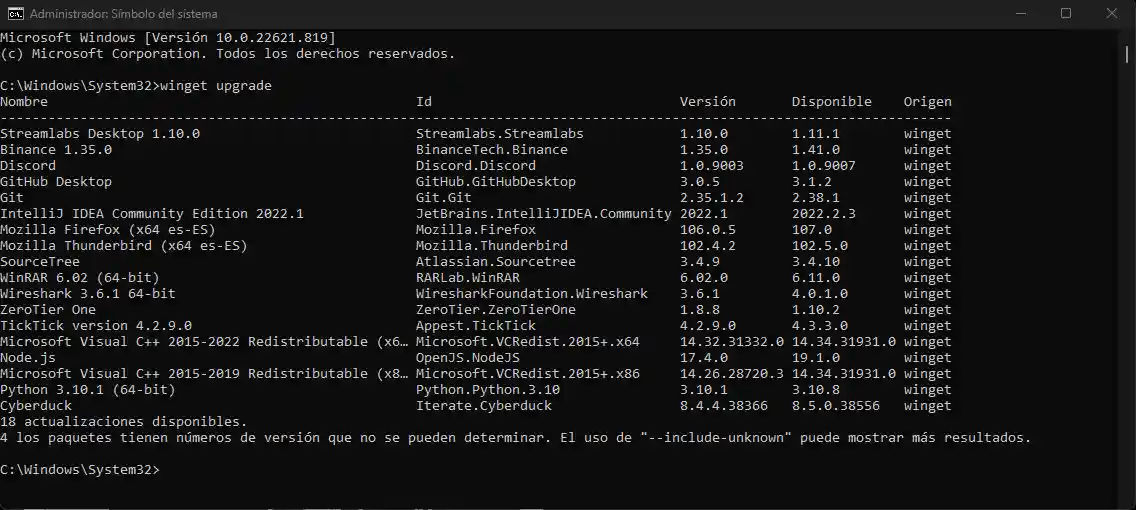The width and height of the screenshot is (1136, 510).
Task: Select the 'Discord.Discord' Id
Action: [476, 166]
